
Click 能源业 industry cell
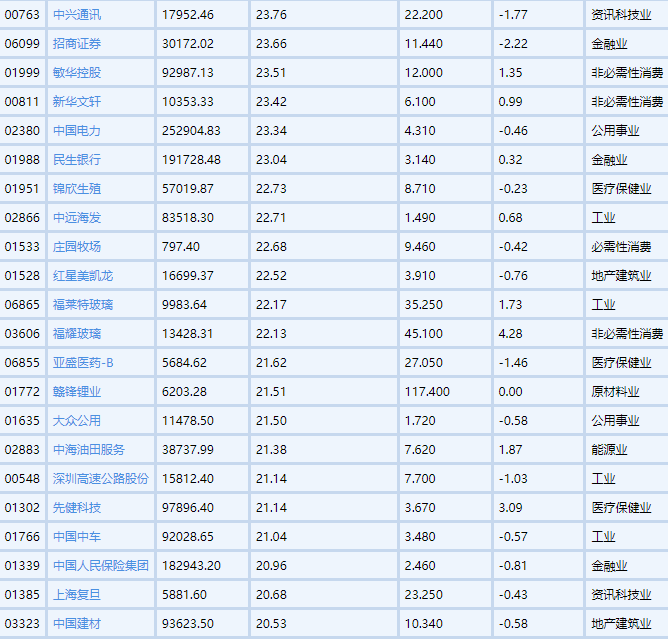click(x=610, y=449)
